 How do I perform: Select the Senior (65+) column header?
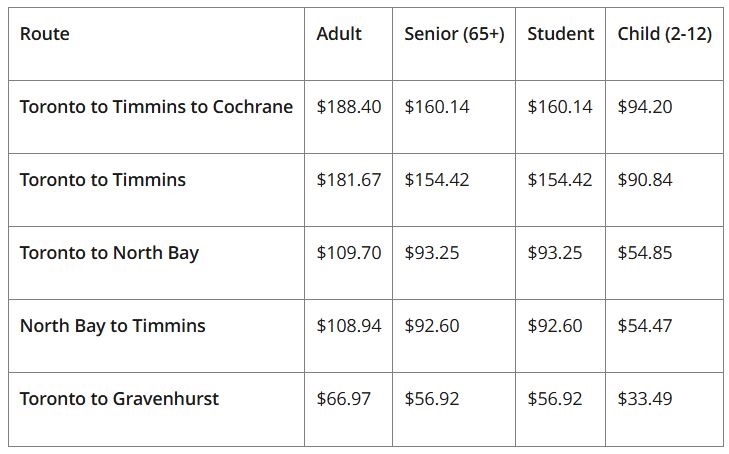tap(454, 34)
